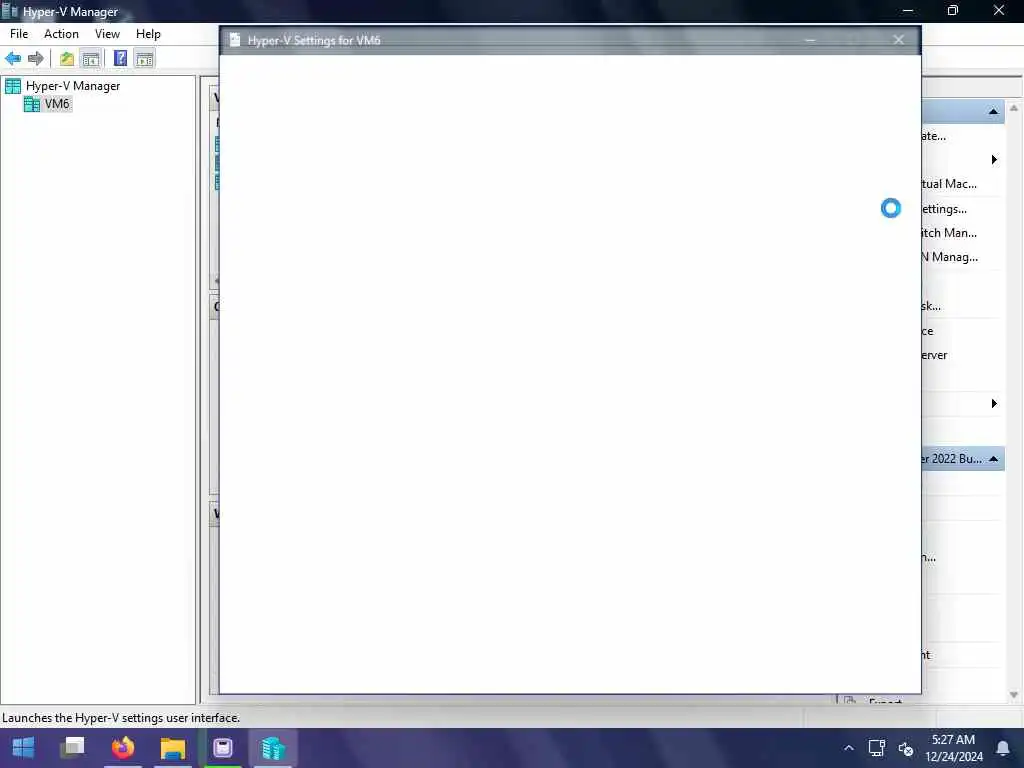Collapse the '2022 Bu...' Actions section arrow
The height and width of the screenshot is (768, 1024).
(993, 459)
